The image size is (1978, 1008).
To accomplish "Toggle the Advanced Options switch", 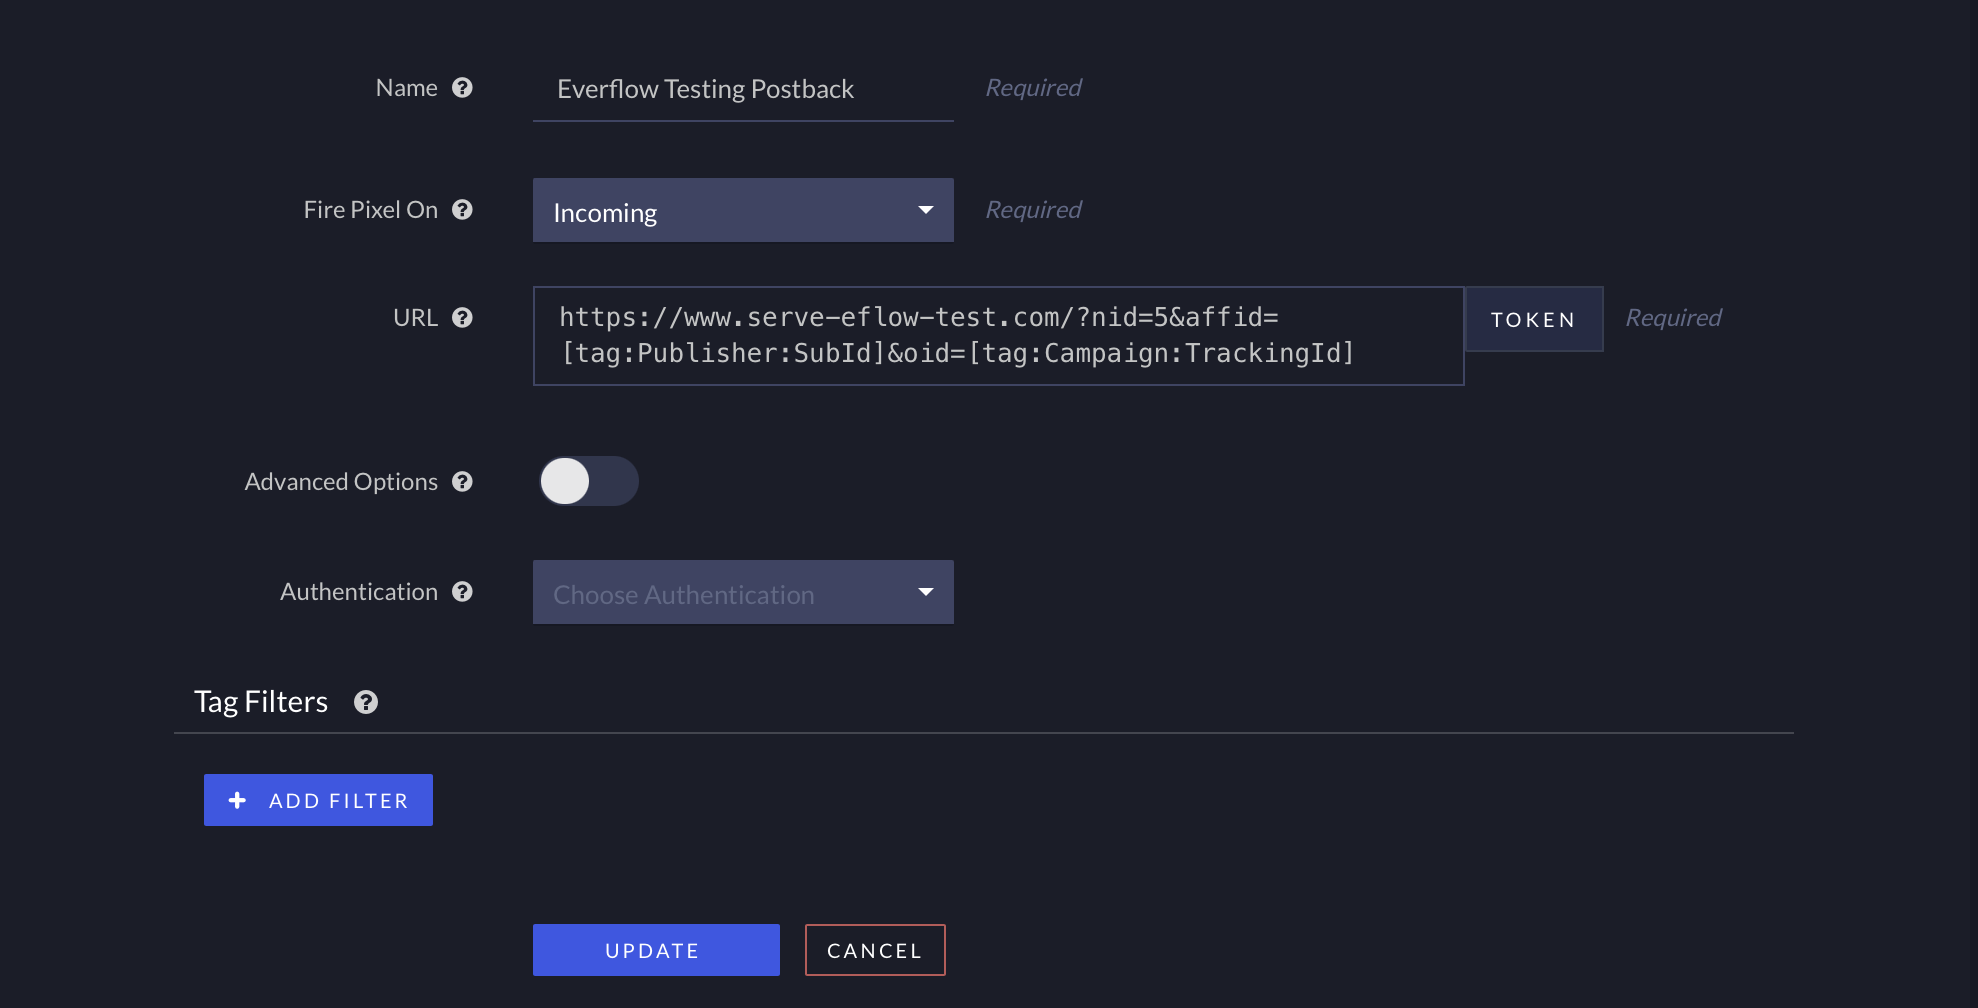I will (x=588, y=481).
